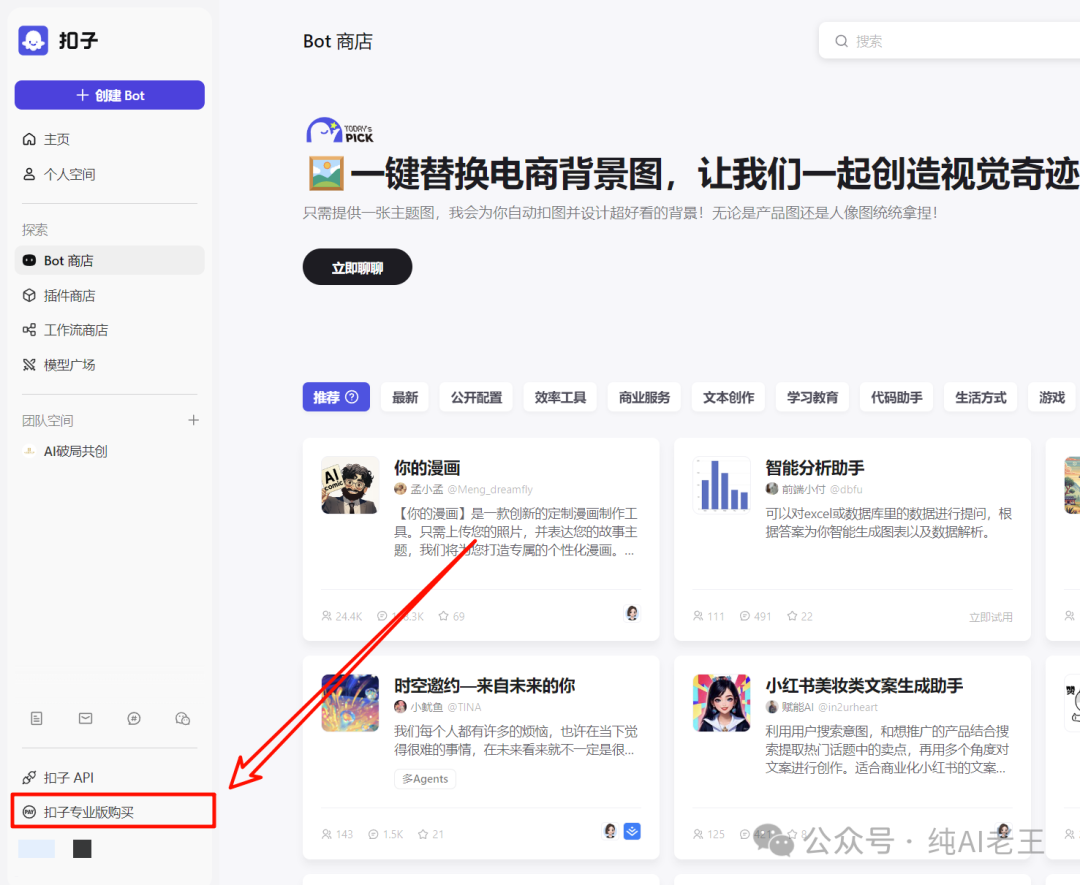The height and width of the screenshot is (885, 1080).
Task: Click the 你的漫画 card title
Action: click(x=427, y=468)
